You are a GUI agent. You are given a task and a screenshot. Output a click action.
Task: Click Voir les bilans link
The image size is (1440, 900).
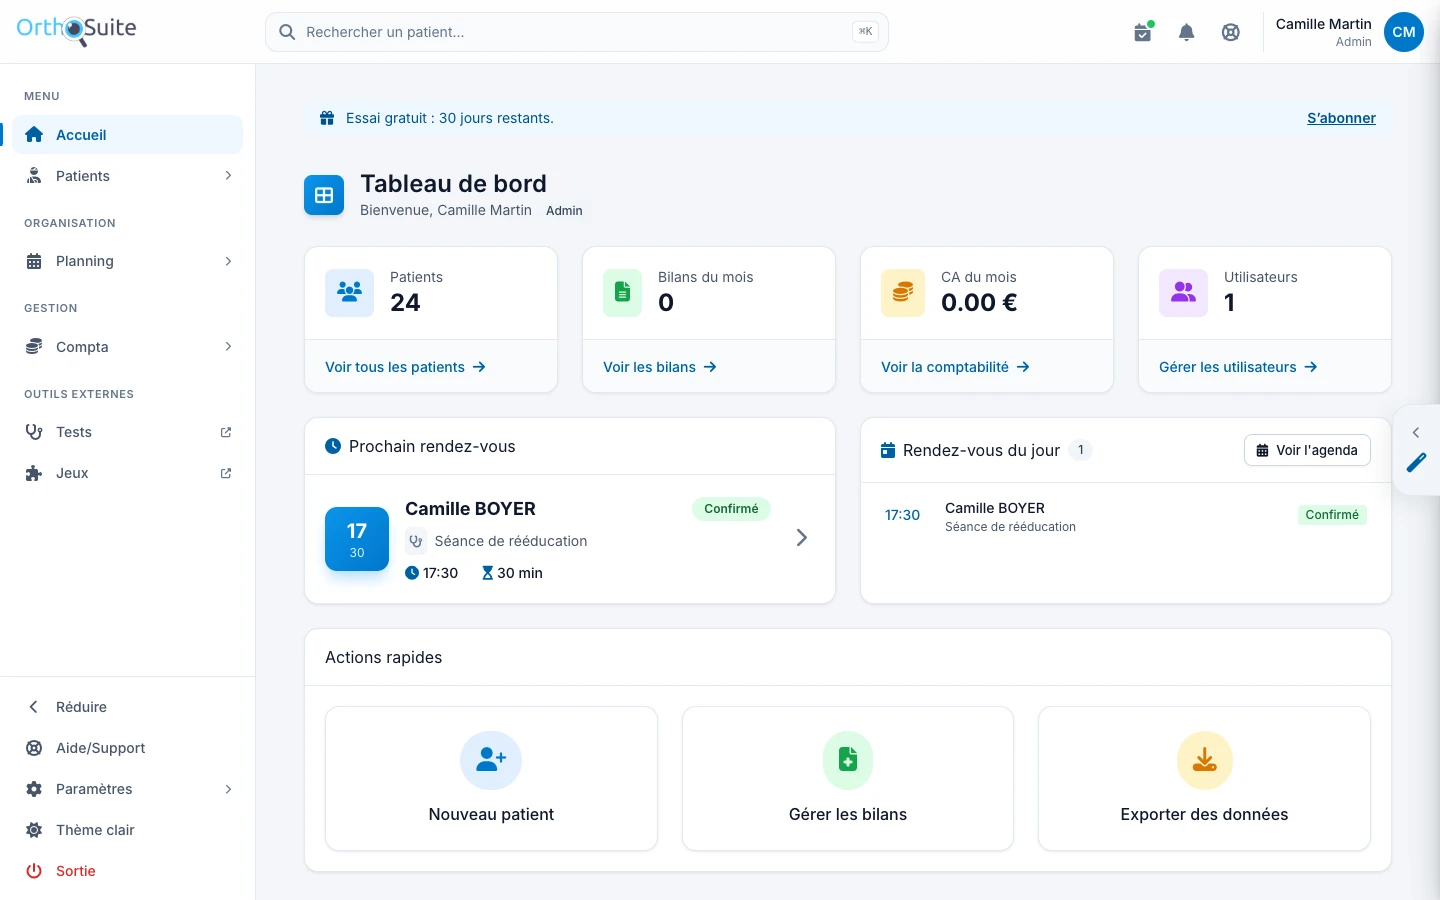(x=660, y=367)
